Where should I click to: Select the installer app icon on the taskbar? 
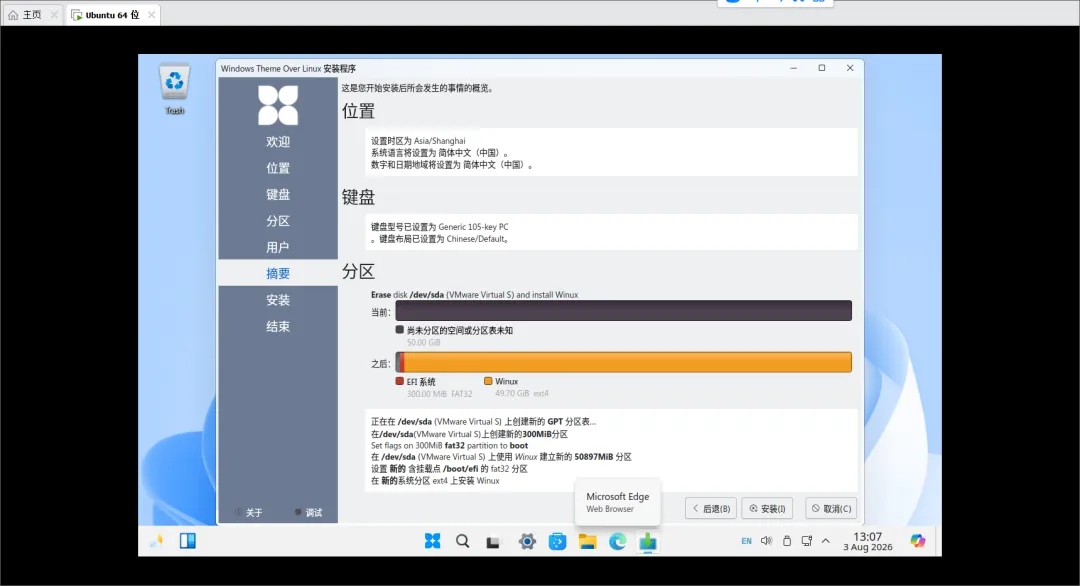click(x=647, y=541)
